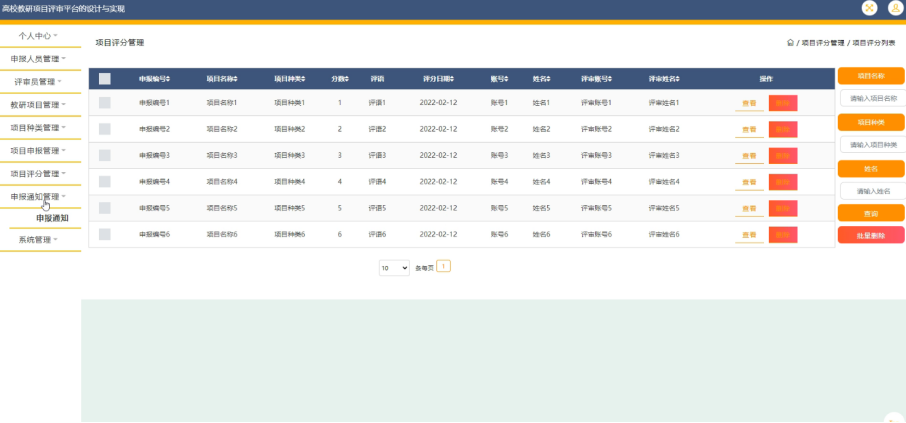
Task: Click 查看 for the 申报编号2 row
Action: click(749, 129)
